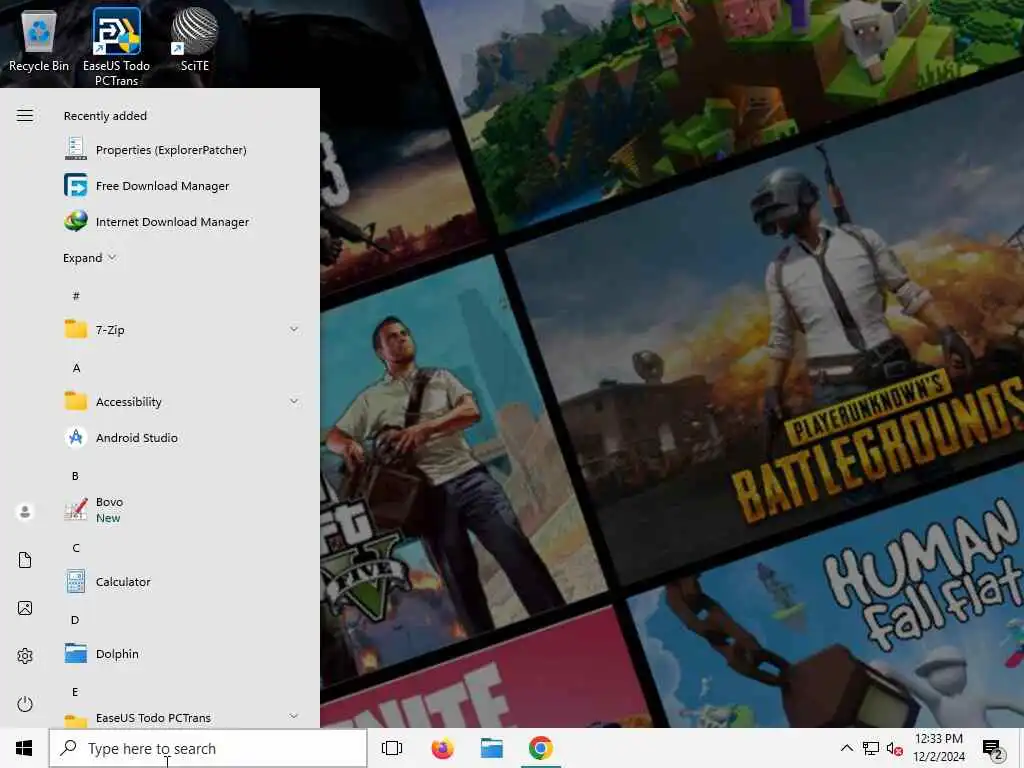Expand EaseUS Todo PCTrans folder chevron

click(294, 716)
